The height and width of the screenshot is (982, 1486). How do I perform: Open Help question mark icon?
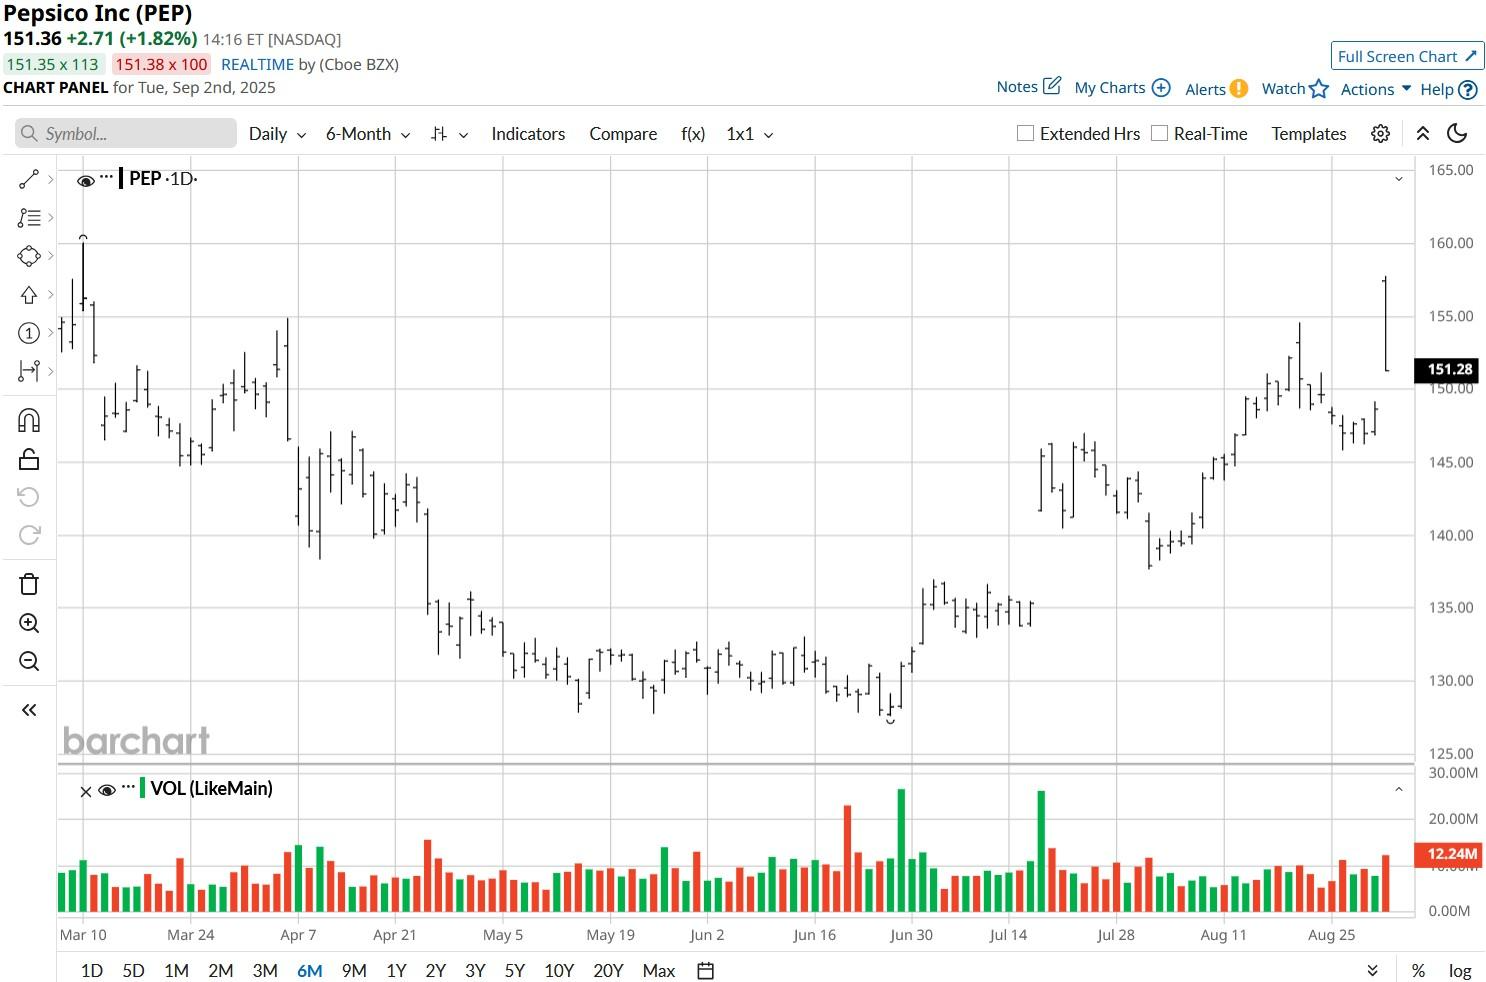[1468, 89]
